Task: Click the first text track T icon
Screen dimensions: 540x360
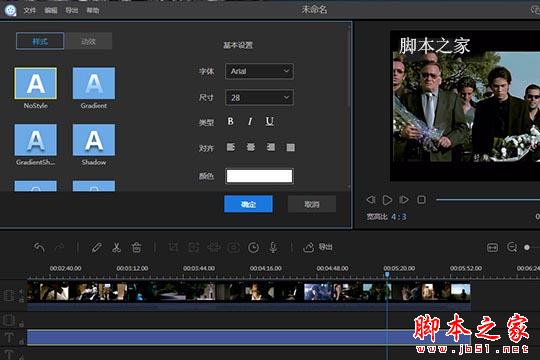Action: click(9, 337)
